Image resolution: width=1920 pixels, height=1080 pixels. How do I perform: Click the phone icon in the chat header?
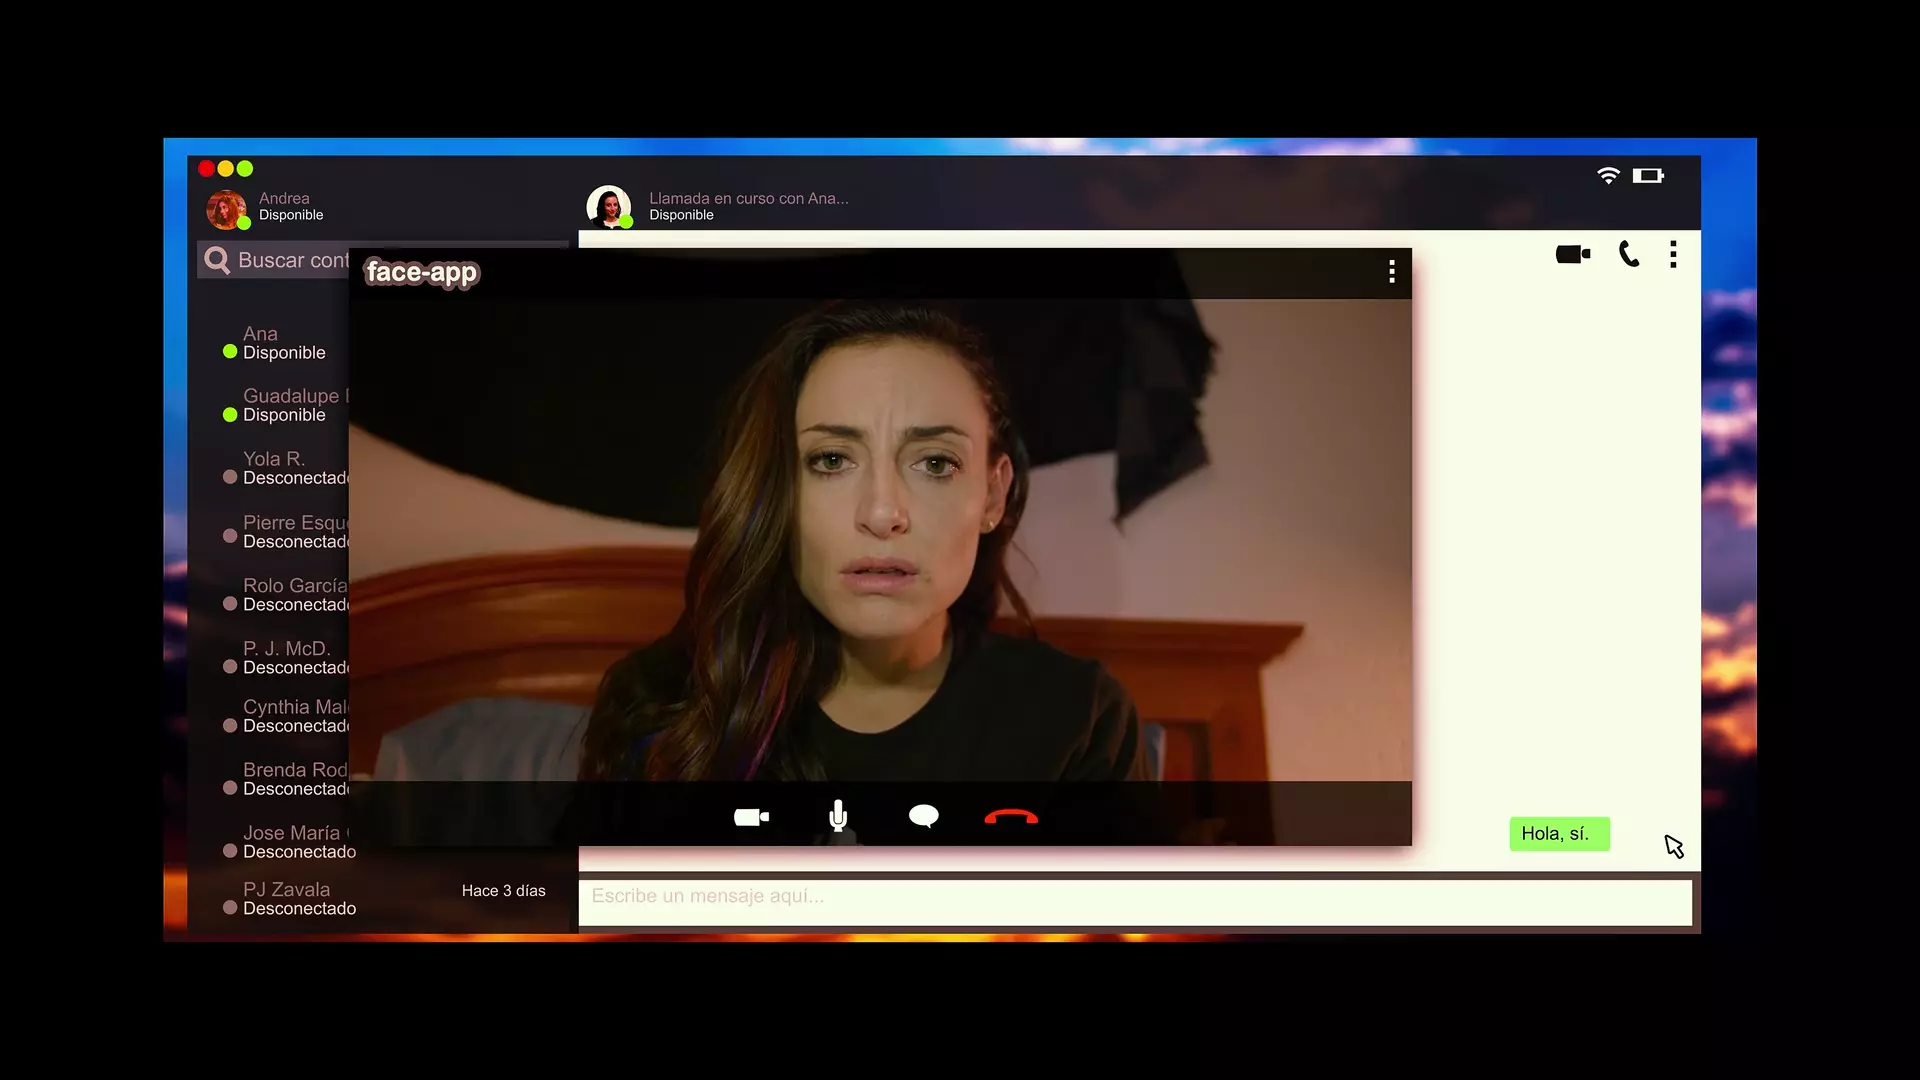pos(1628,255)
